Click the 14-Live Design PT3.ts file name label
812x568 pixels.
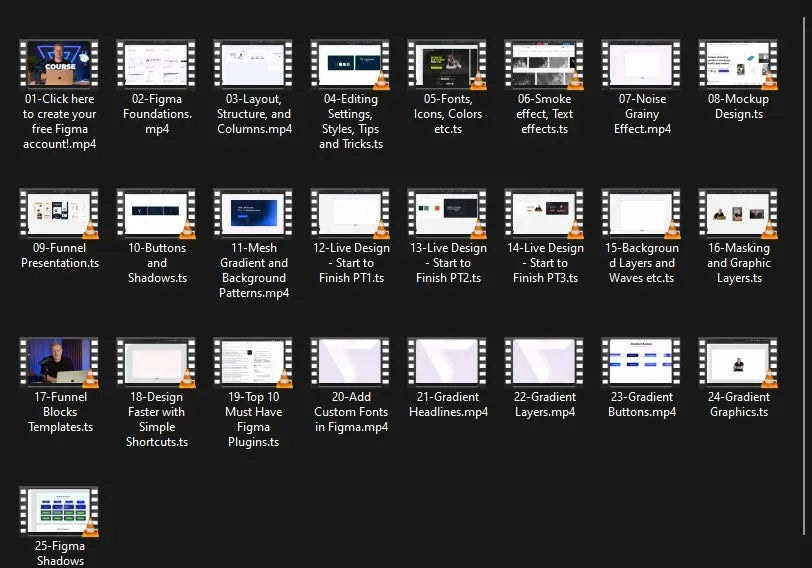pos(544,263)
